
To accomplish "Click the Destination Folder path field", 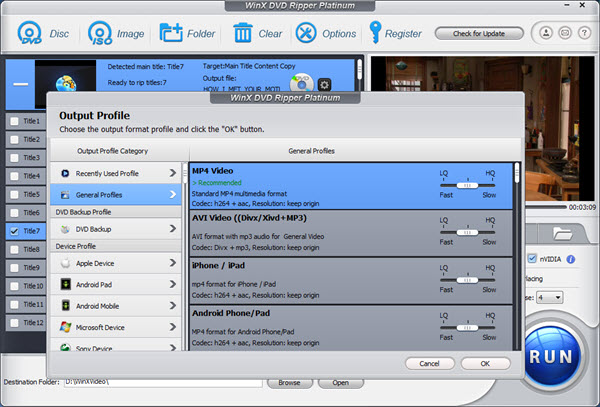I will point(163,382).
